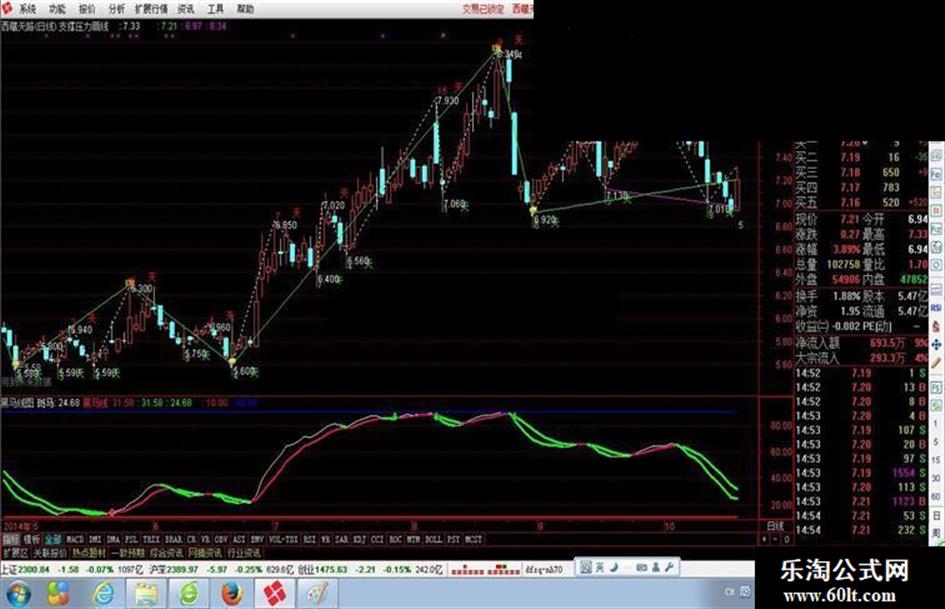Screen dimensions: 945x609
Task: Select the TRIX indicator tab
Action: [151, 540]
